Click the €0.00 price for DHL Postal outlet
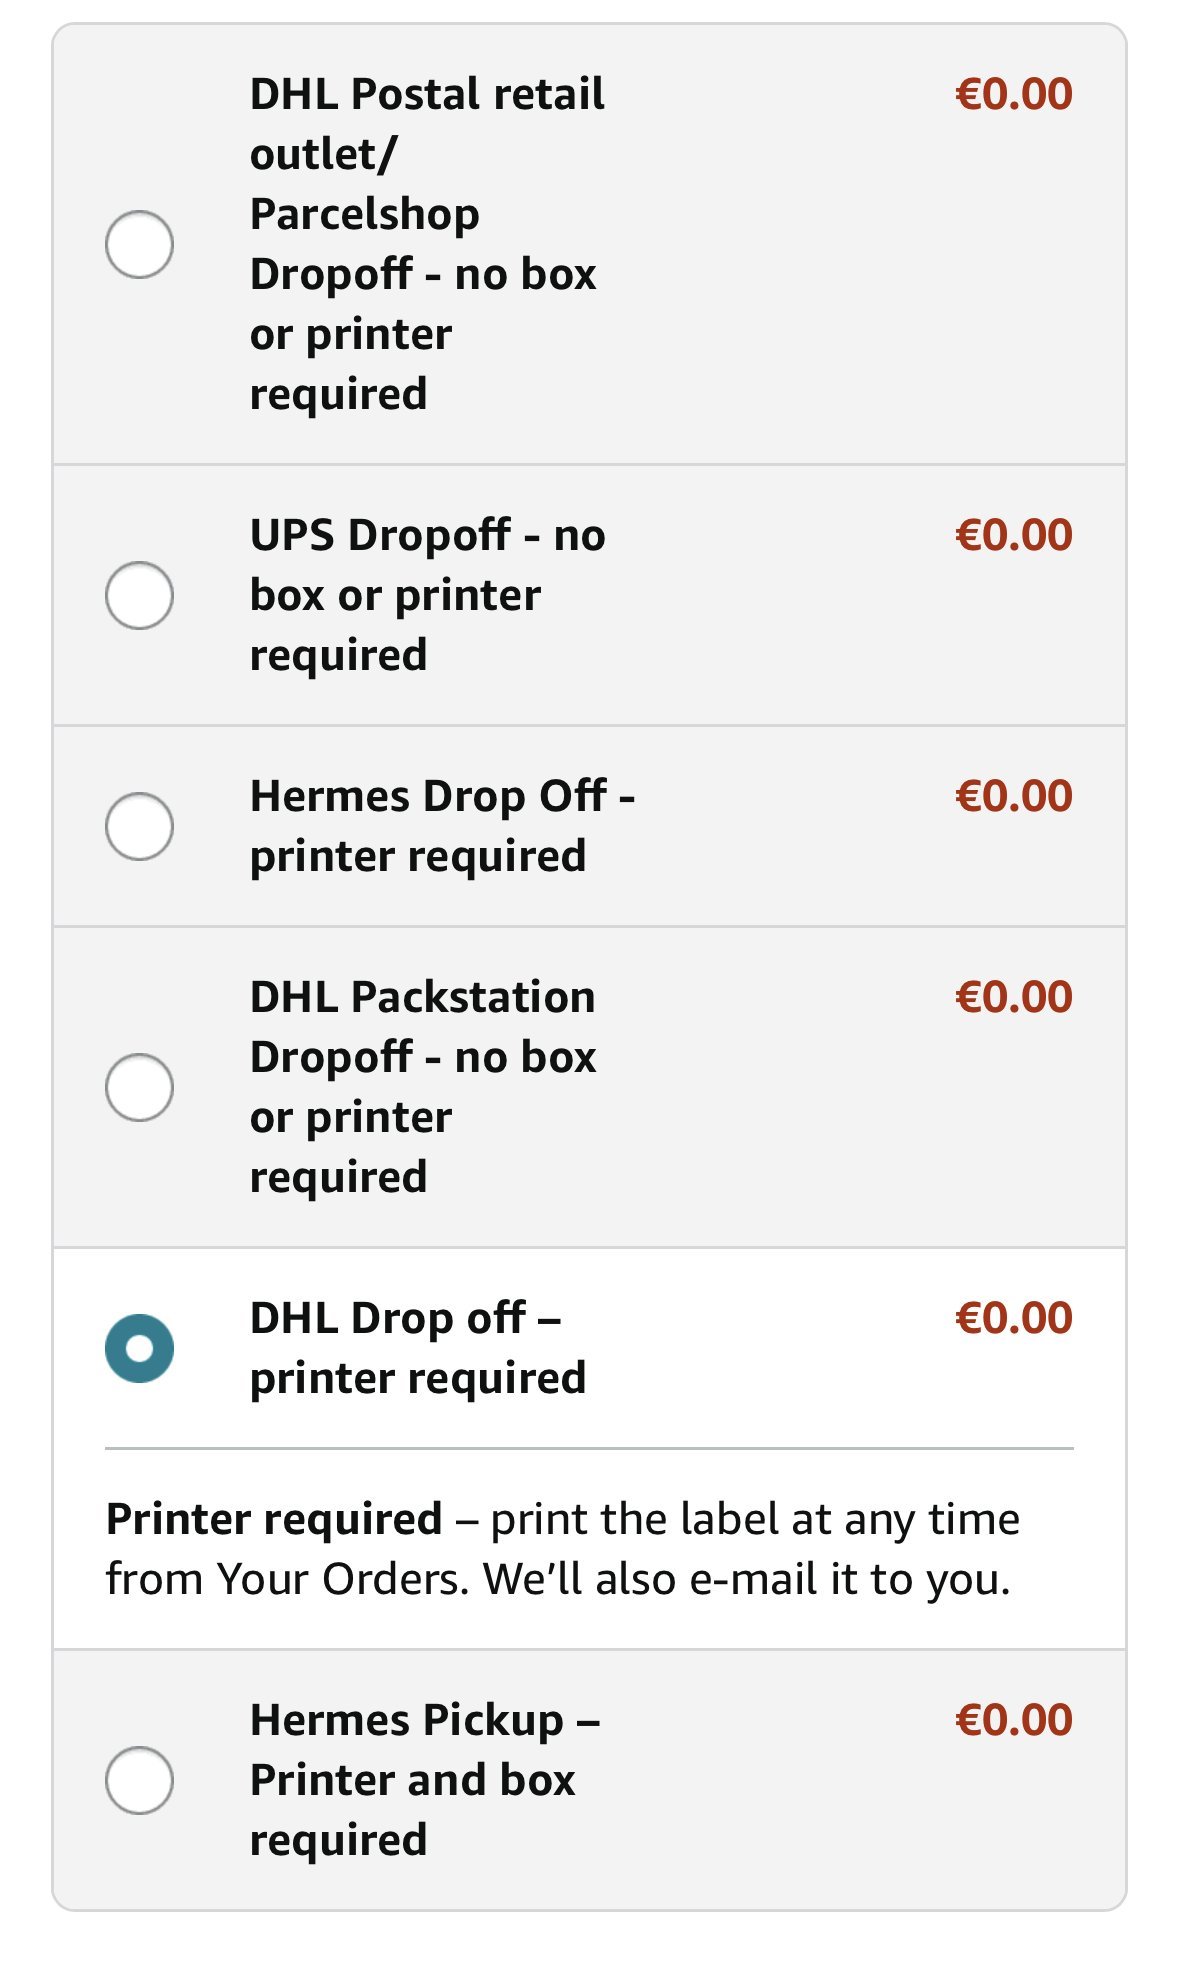1179x1979 pixels. tap(1013, 94)
